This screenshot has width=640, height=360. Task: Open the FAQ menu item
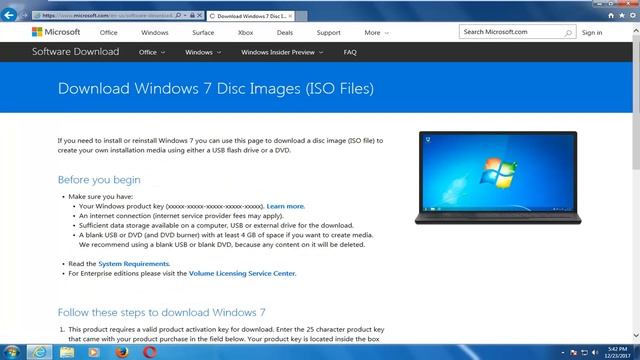point(350,52)
